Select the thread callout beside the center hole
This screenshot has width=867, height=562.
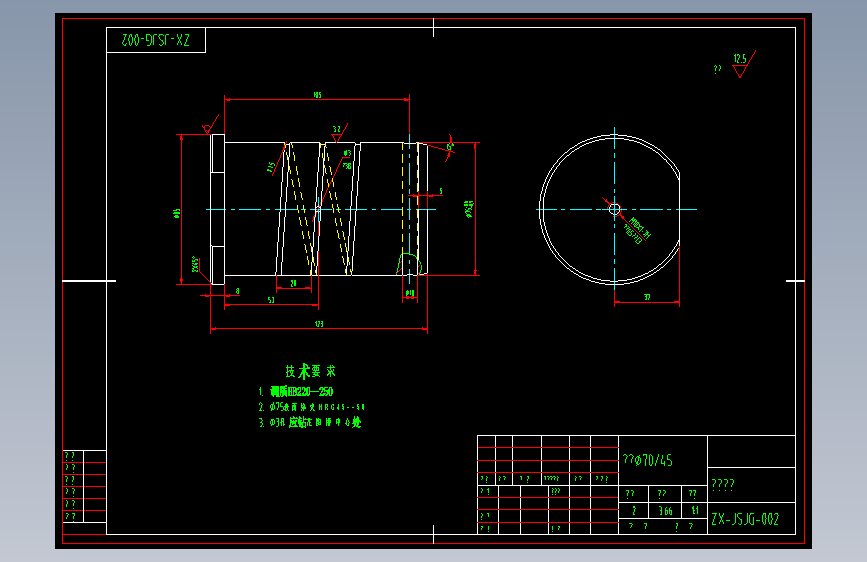click(x=637, y=230)
